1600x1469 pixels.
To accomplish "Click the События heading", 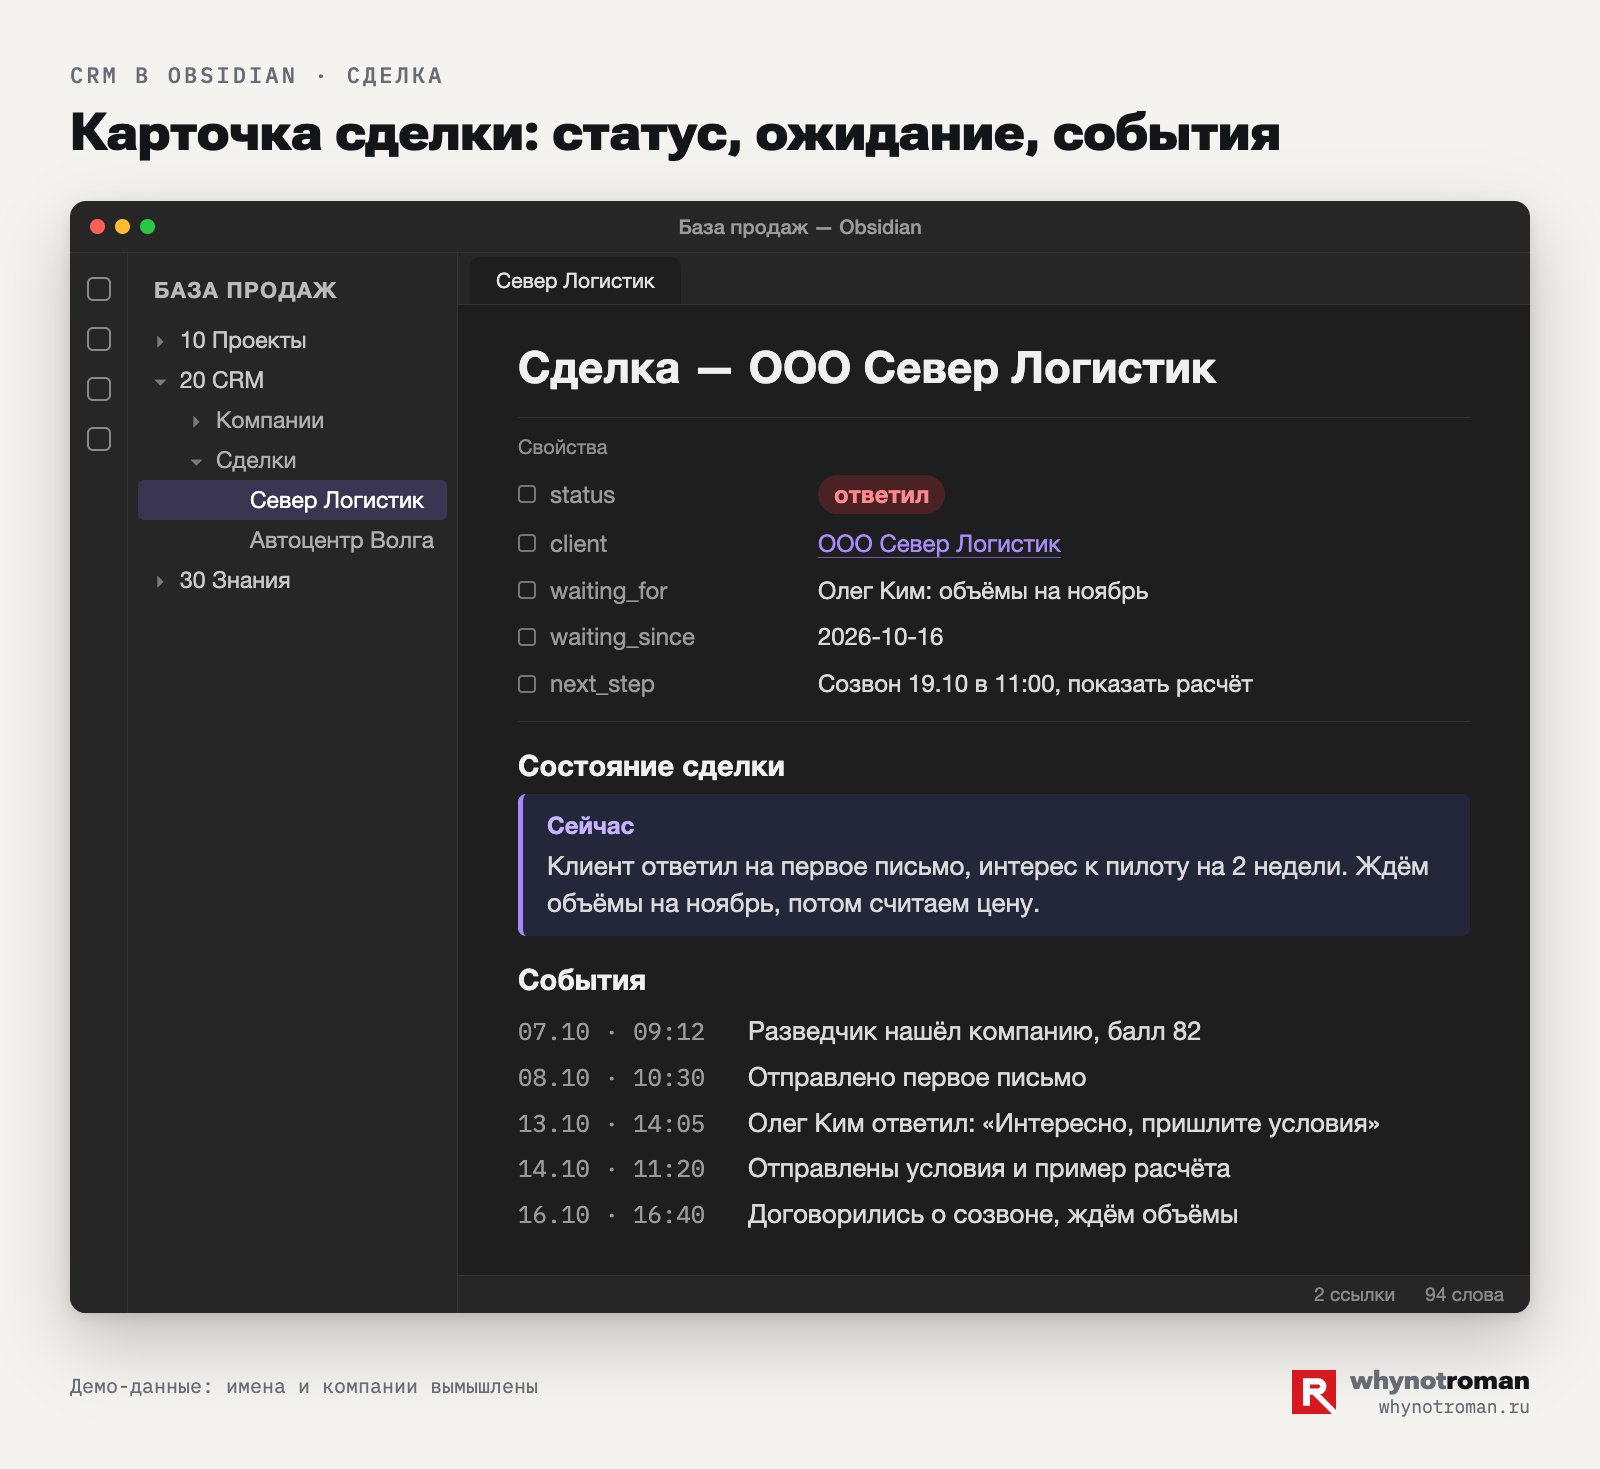I will (582, 980).
